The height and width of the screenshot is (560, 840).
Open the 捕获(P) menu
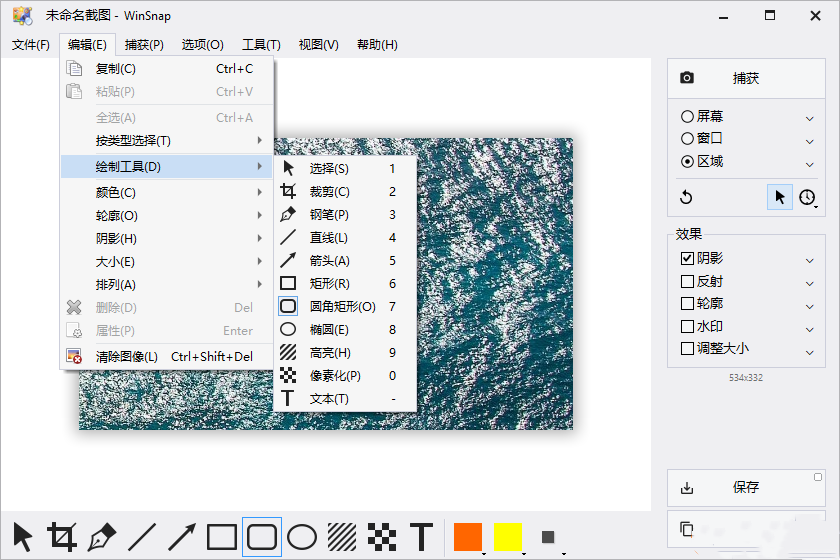click(144, 44)
